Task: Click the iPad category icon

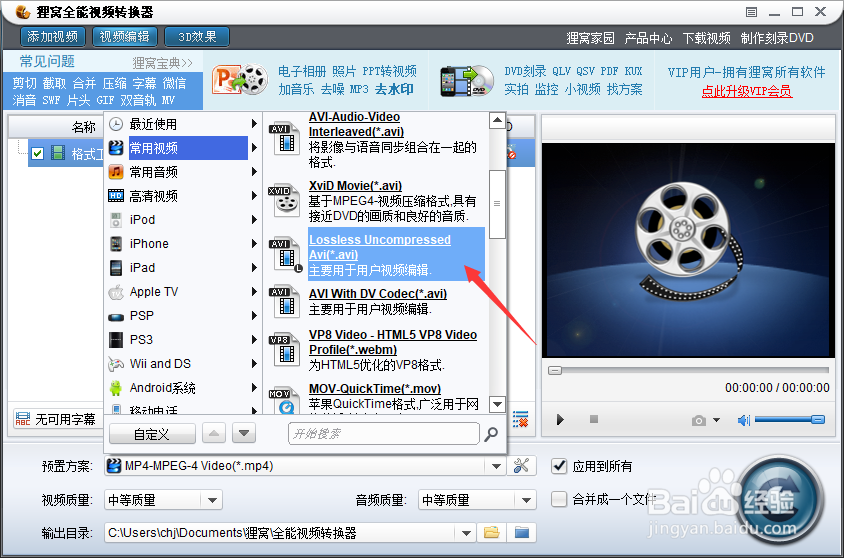Action: tap(116, 267)
